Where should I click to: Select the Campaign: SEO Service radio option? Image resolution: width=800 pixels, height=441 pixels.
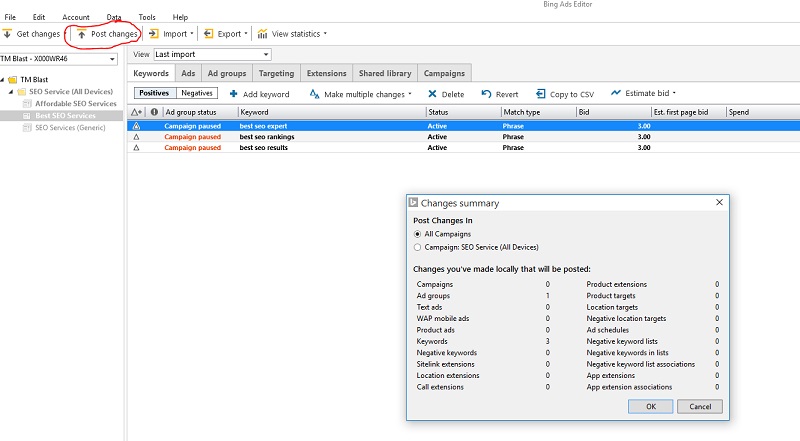[x=417, y=247]
